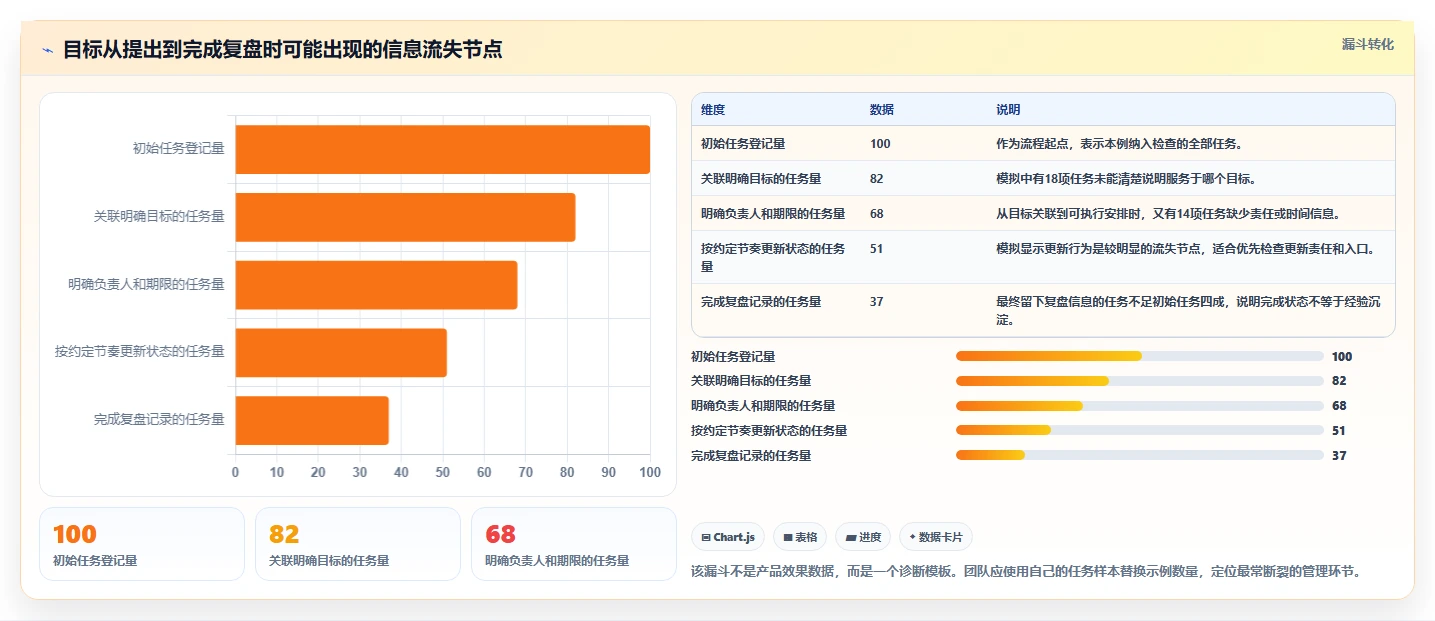
Task: Click the 完成复盘记录的任务量 chart bar
Action: click(x=312, y=420)
